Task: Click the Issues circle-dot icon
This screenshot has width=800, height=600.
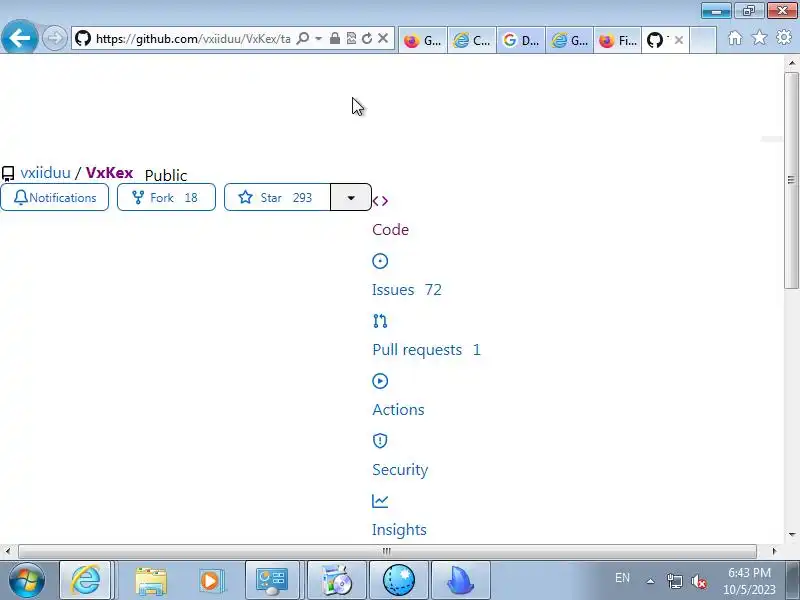Action: pos(380,261)
